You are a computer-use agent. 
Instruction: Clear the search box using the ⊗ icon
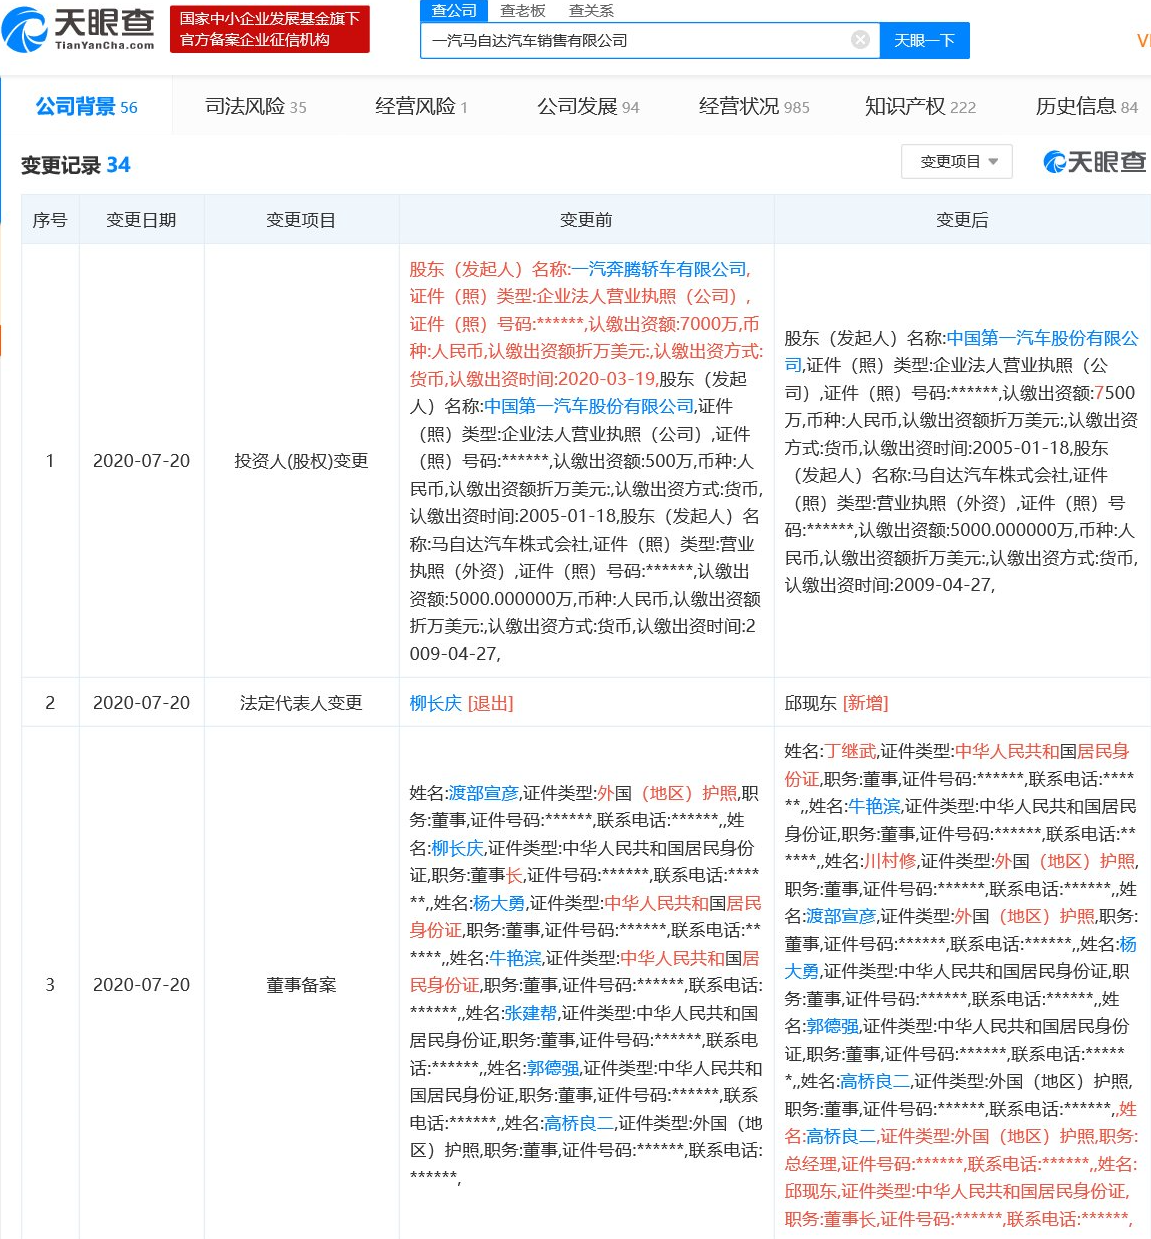[859, 39]
